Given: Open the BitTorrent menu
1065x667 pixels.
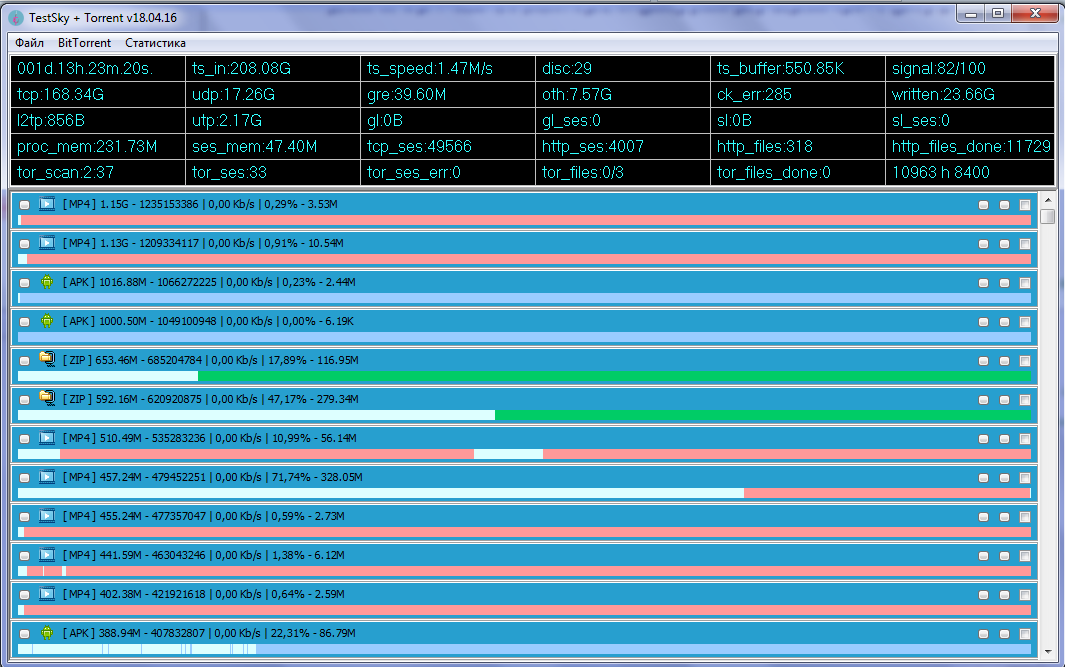Looking at the screenshot, I should 84,43.
